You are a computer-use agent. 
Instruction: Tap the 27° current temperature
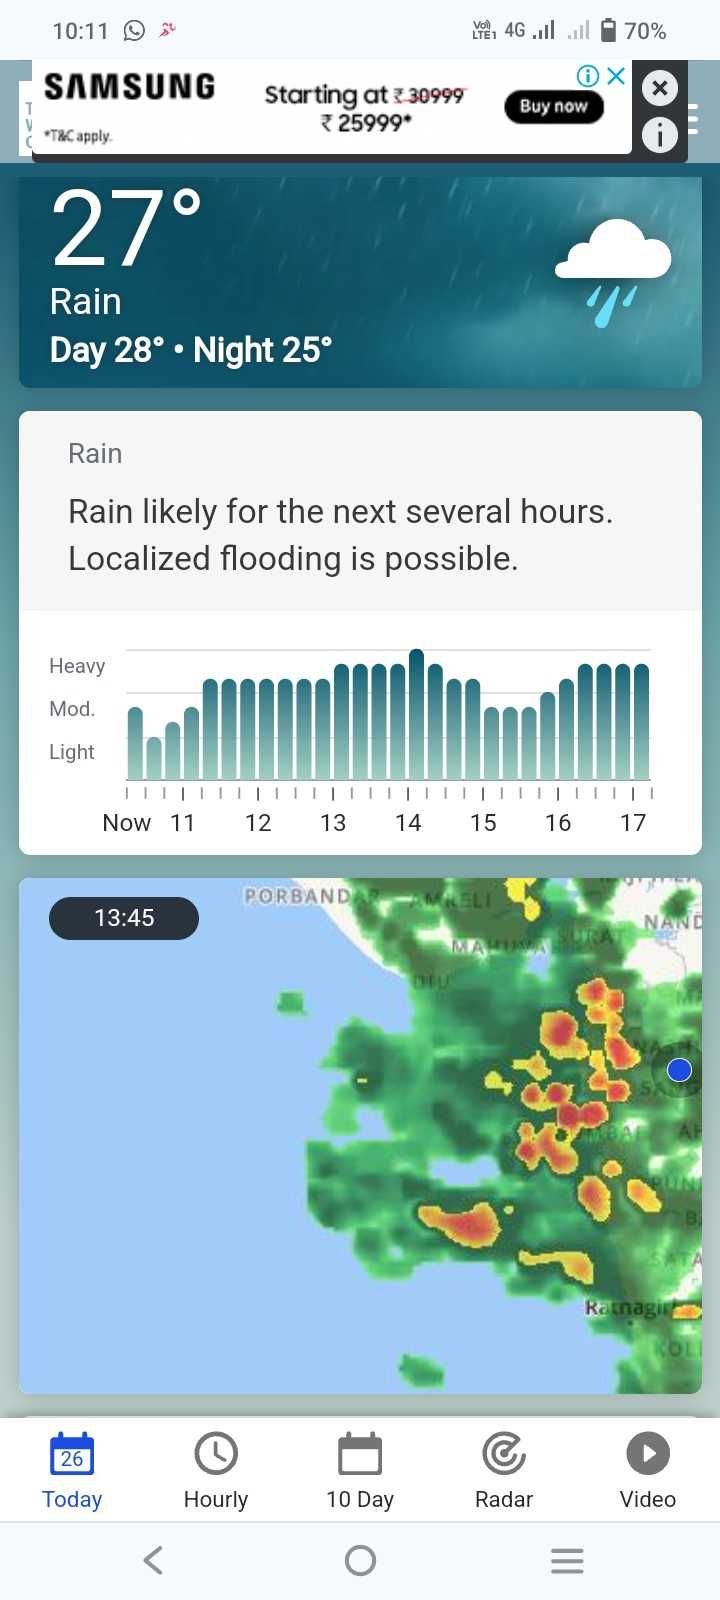coord(126,230)
